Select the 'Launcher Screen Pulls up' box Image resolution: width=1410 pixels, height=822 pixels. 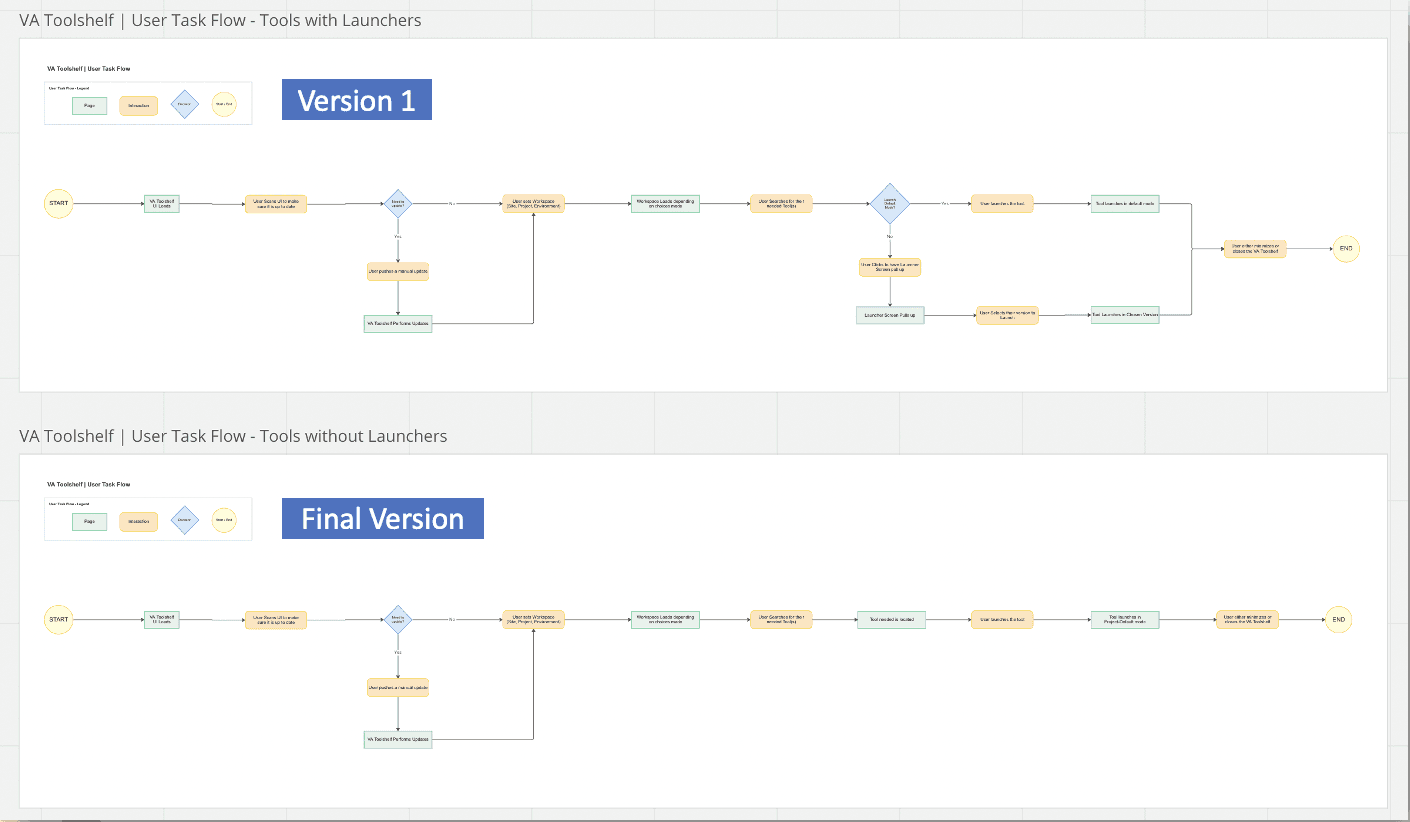pyautogui.click(x=890, y=315)
